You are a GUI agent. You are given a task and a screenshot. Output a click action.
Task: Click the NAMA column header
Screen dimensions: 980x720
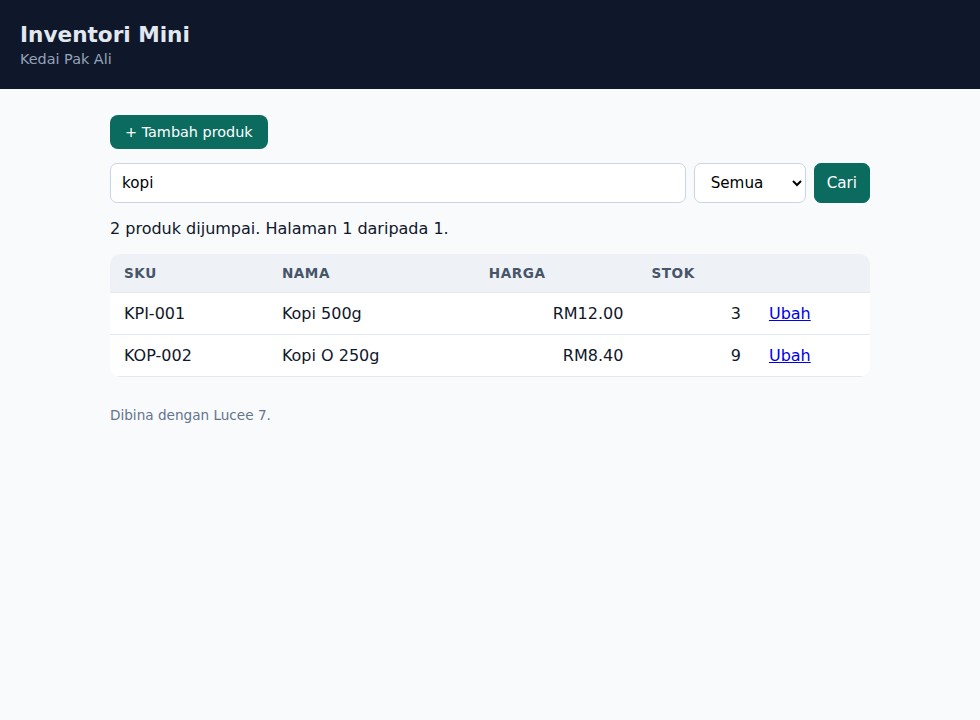click(x=306, y=273)
